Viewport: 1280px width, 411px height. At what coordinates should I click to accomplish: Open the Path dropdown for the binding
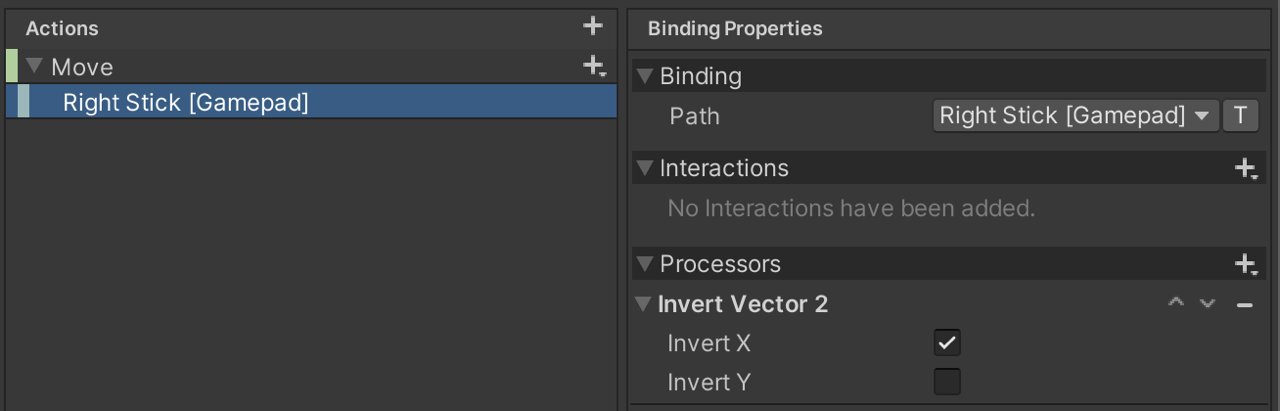1075,116
